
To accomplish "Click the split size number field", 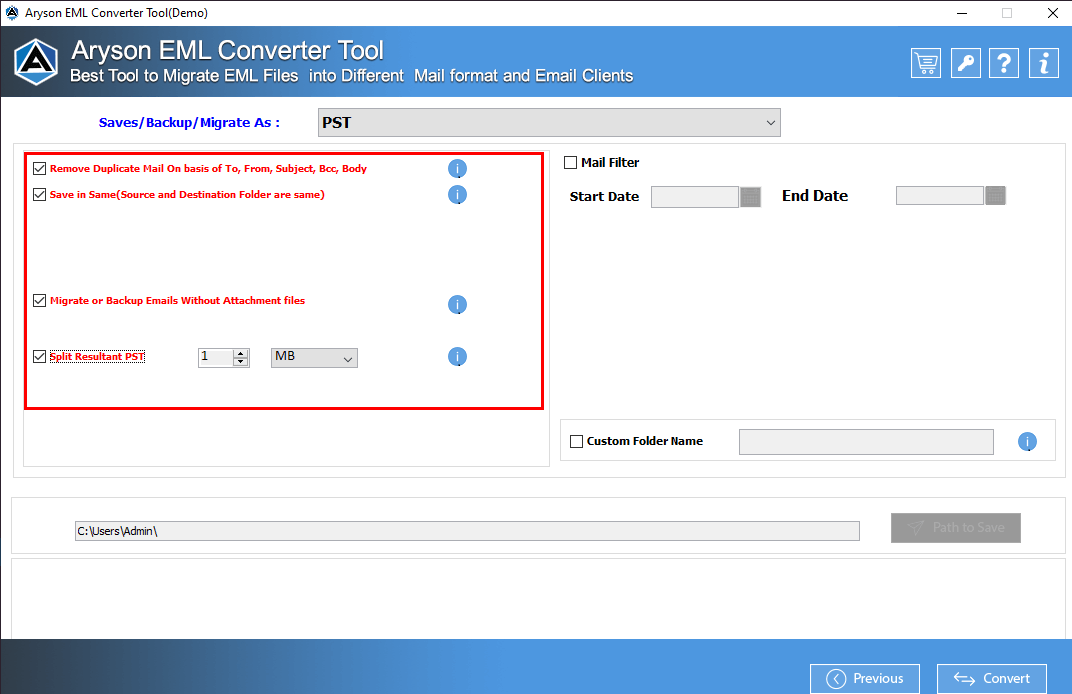I will click(x=215, y=358).
